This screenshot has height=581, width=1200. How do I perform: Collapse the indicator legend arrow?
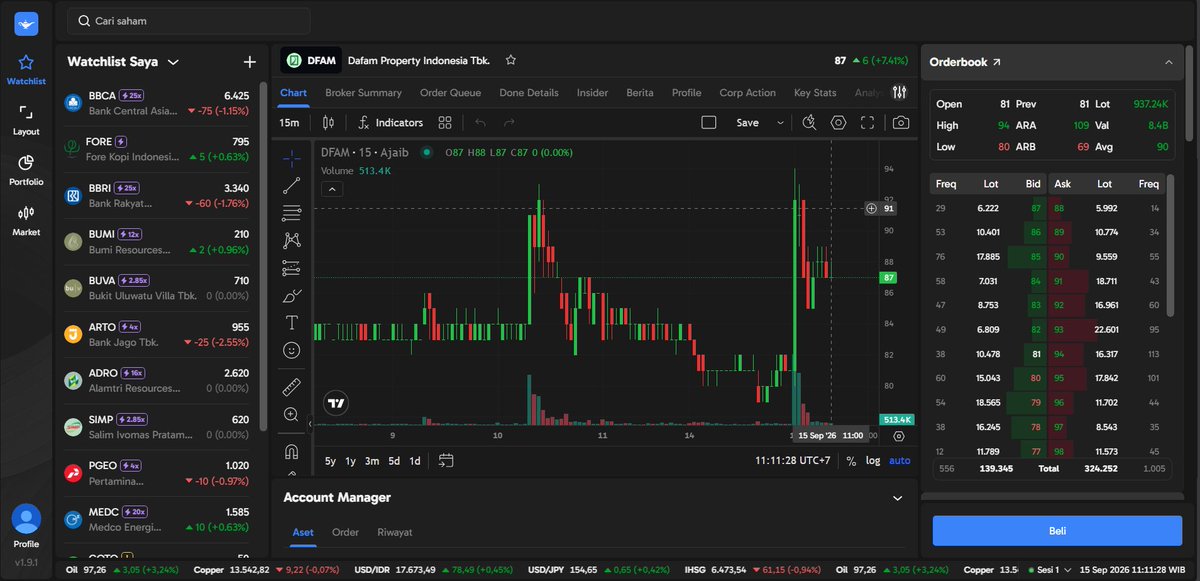pos(332,189)
